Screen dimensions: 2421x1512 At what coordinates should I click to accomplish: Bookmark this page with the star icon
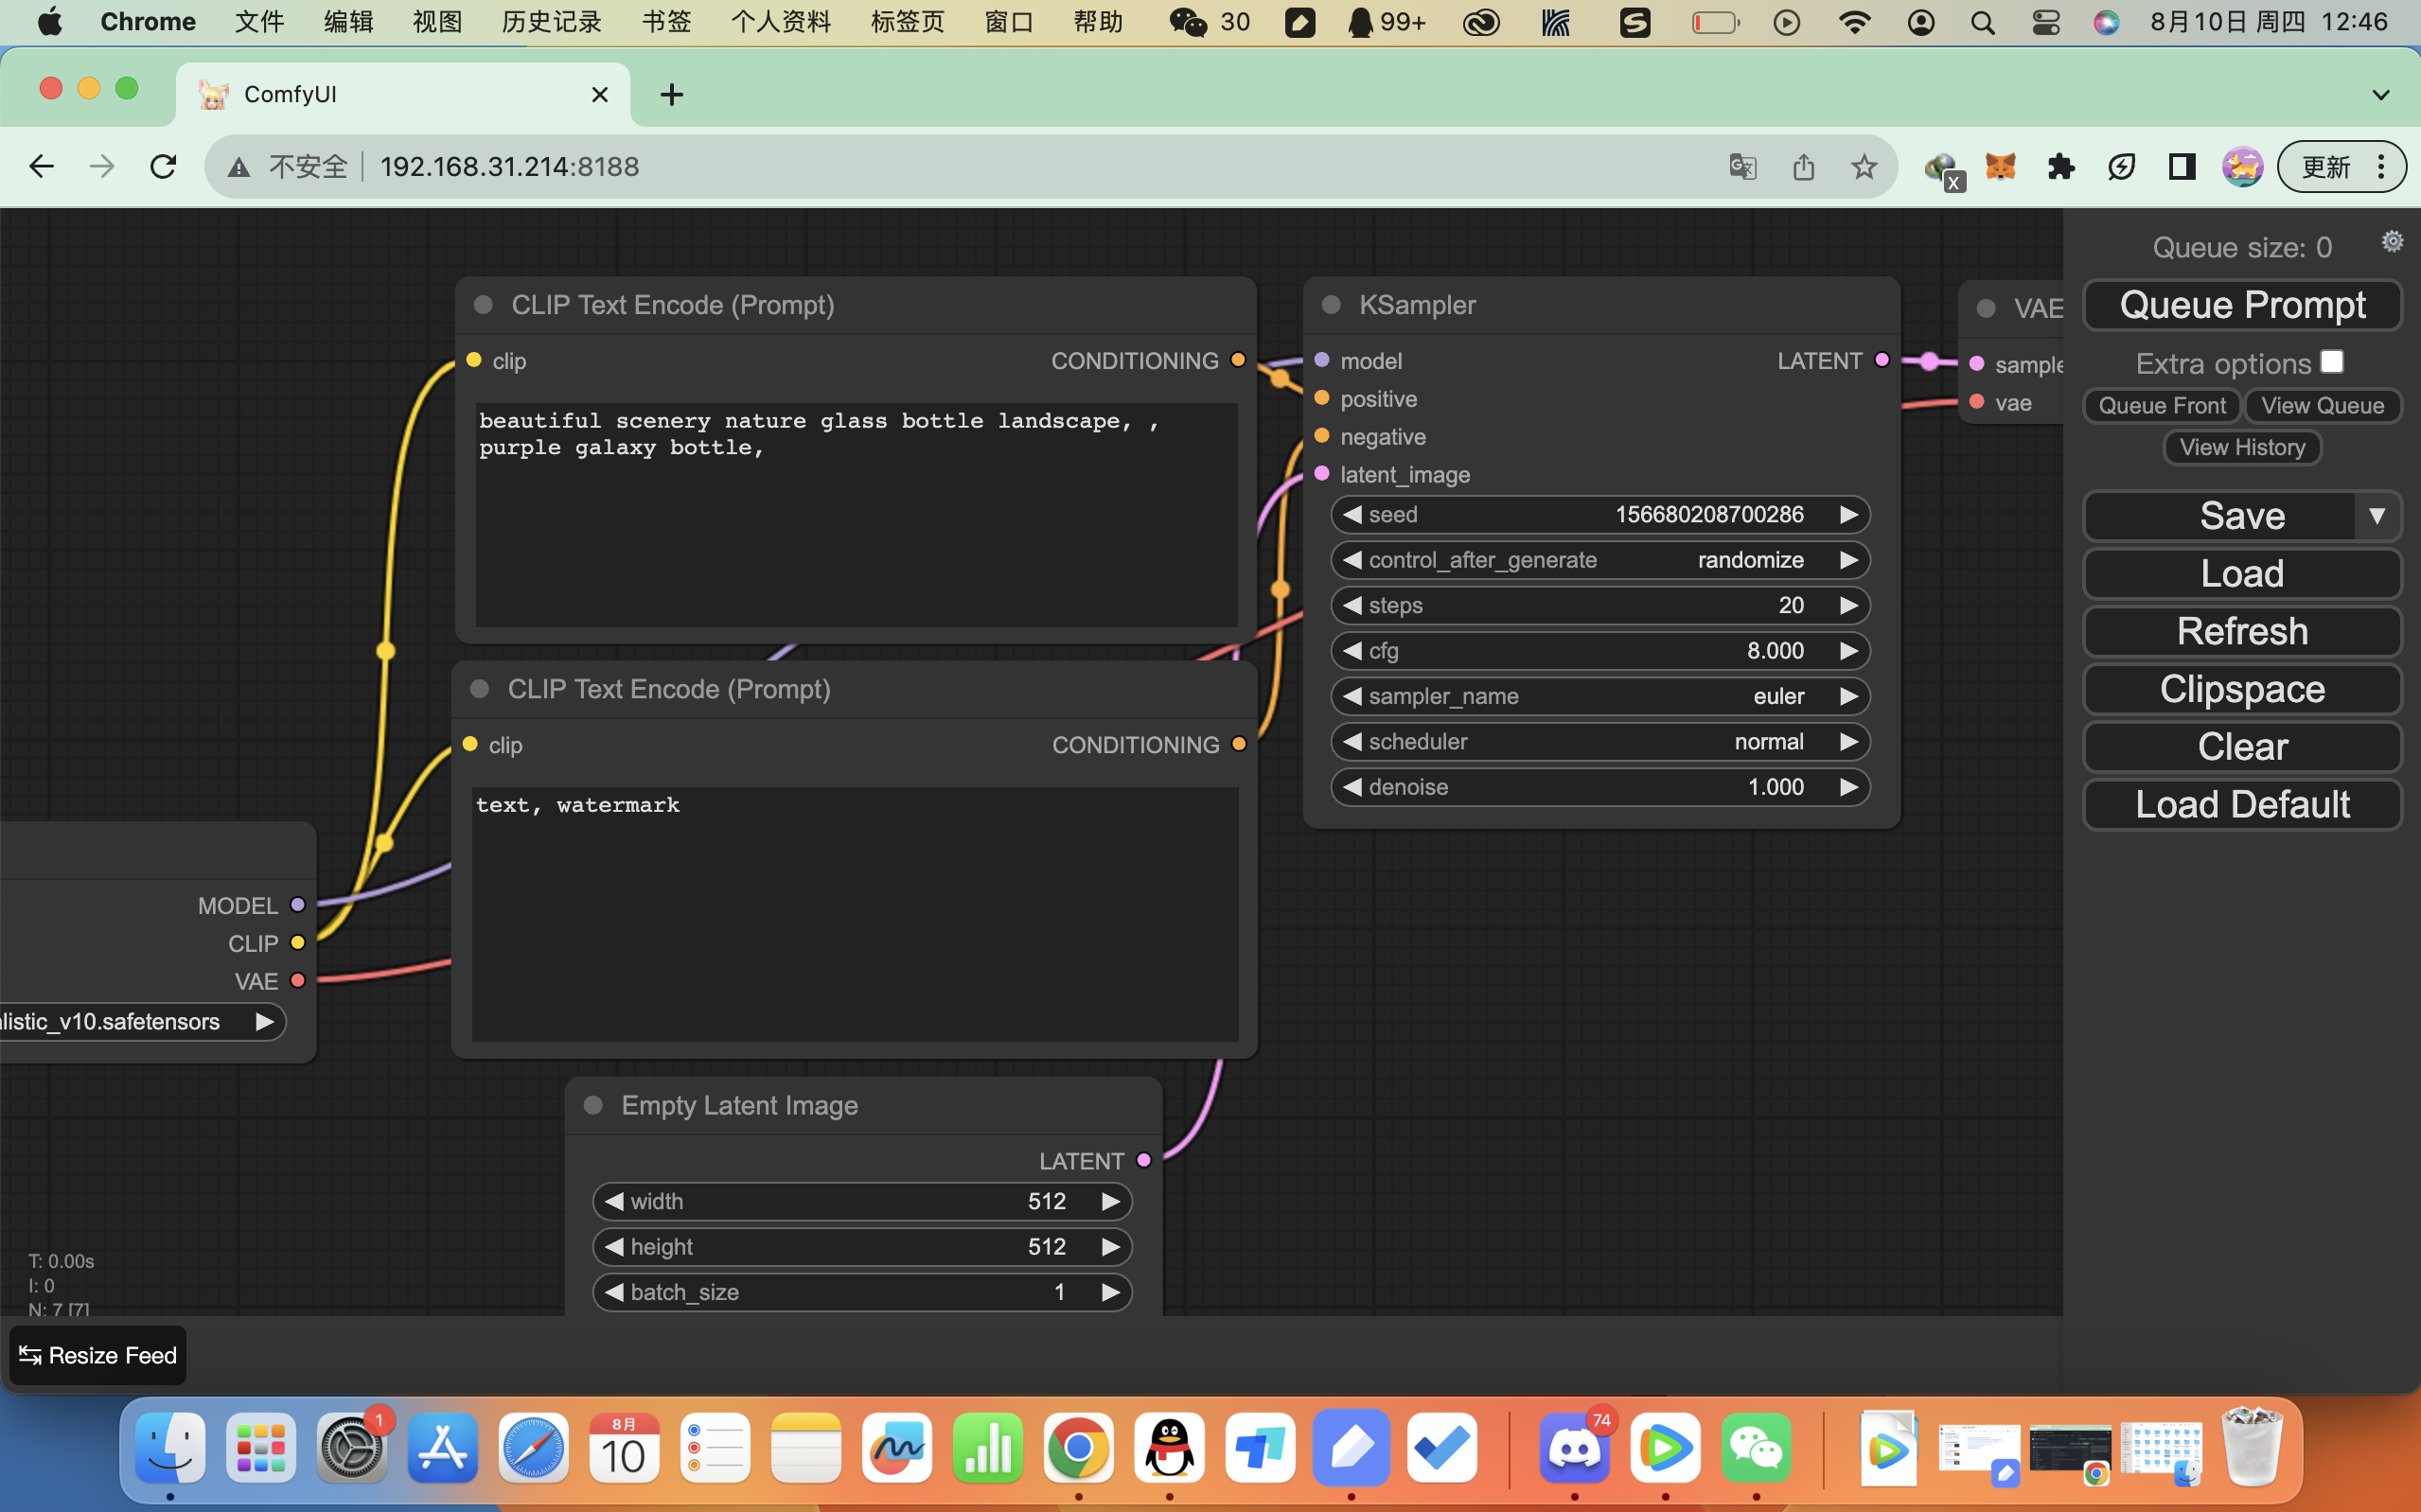pos(1864,166)
